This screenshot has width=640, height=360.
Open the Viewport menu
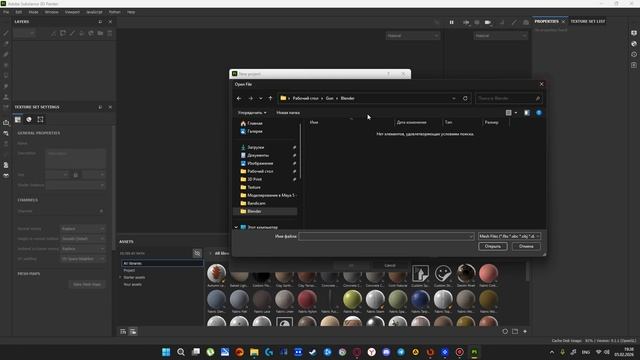[72, 12]
